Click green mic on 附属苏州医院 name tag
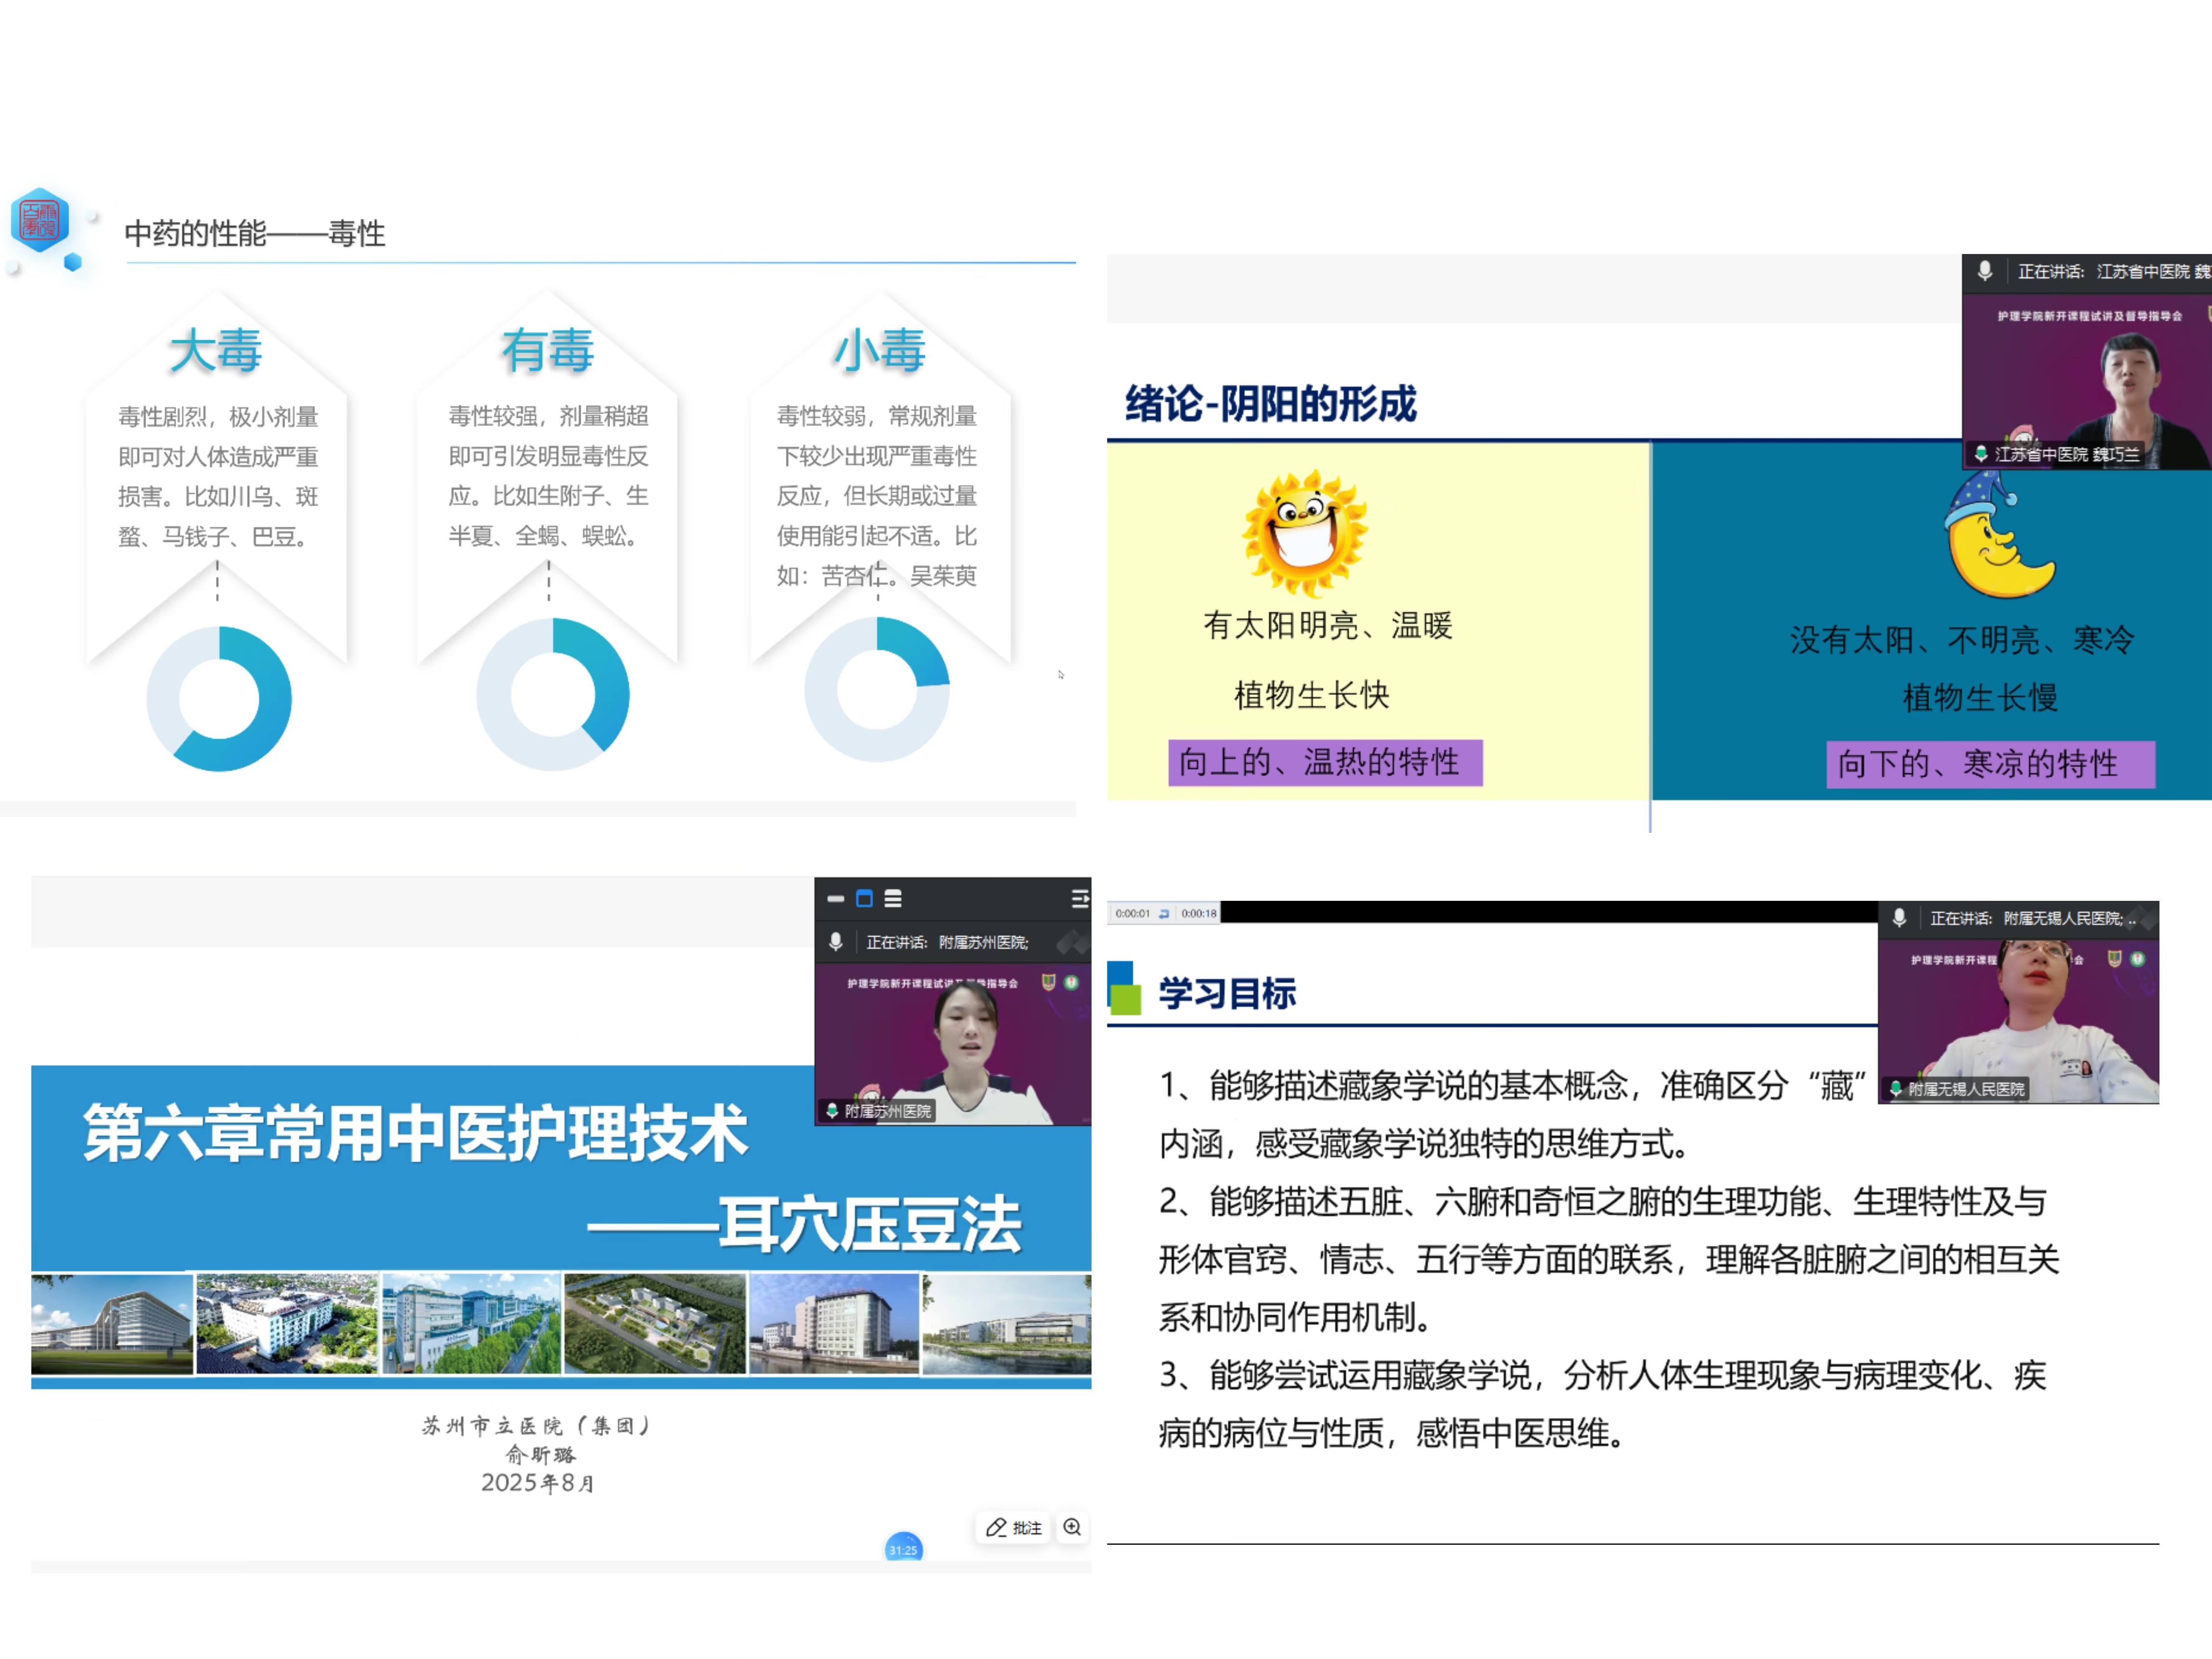 [832, 1110]
